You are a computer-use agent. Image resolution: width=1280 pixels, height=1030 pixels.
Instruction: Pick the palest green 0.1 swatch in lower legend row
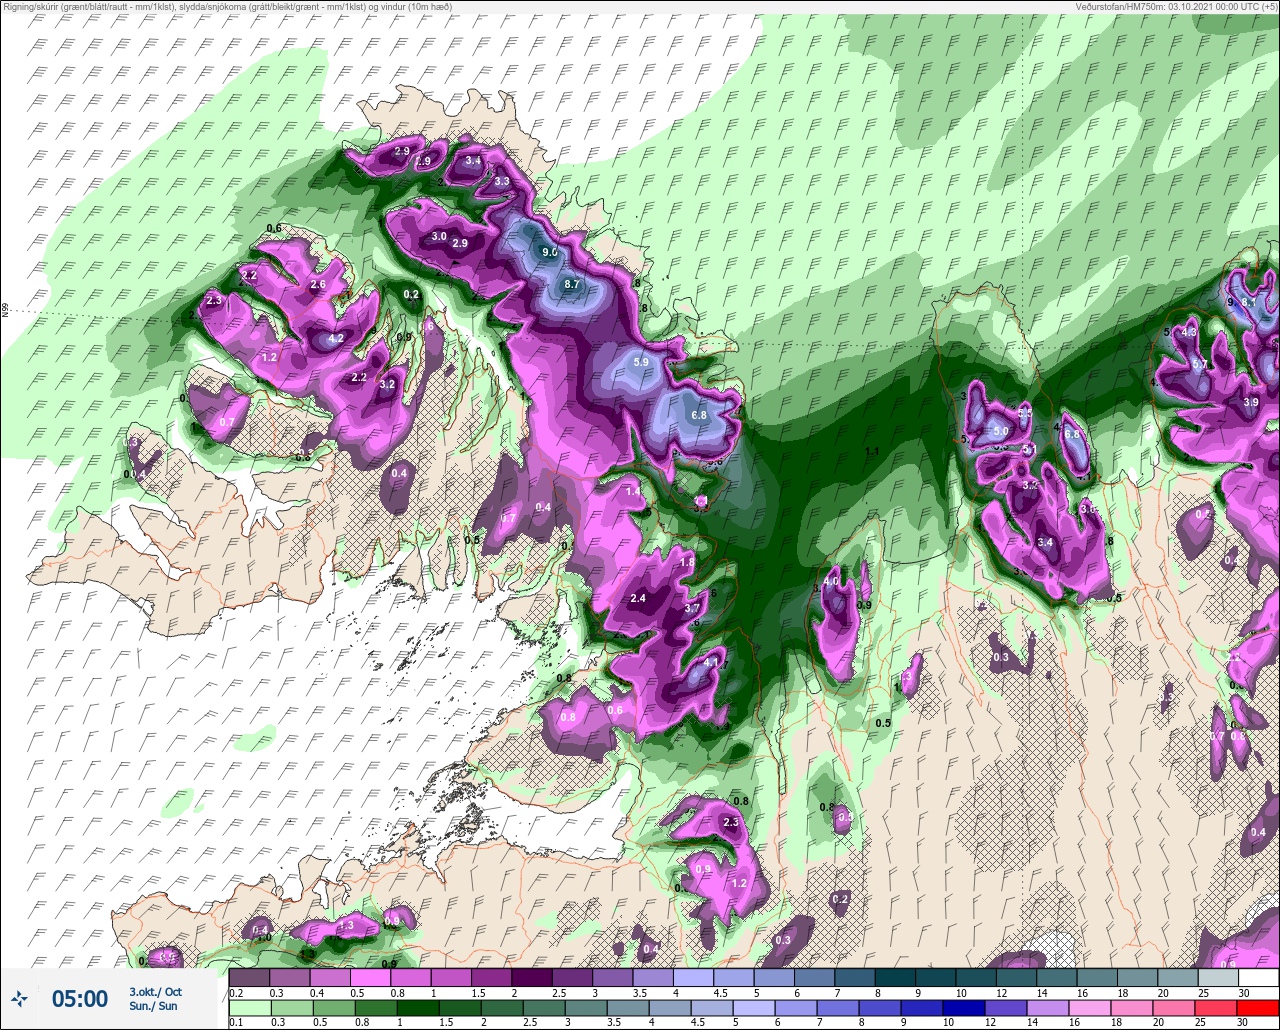(x=249, y=1007)
